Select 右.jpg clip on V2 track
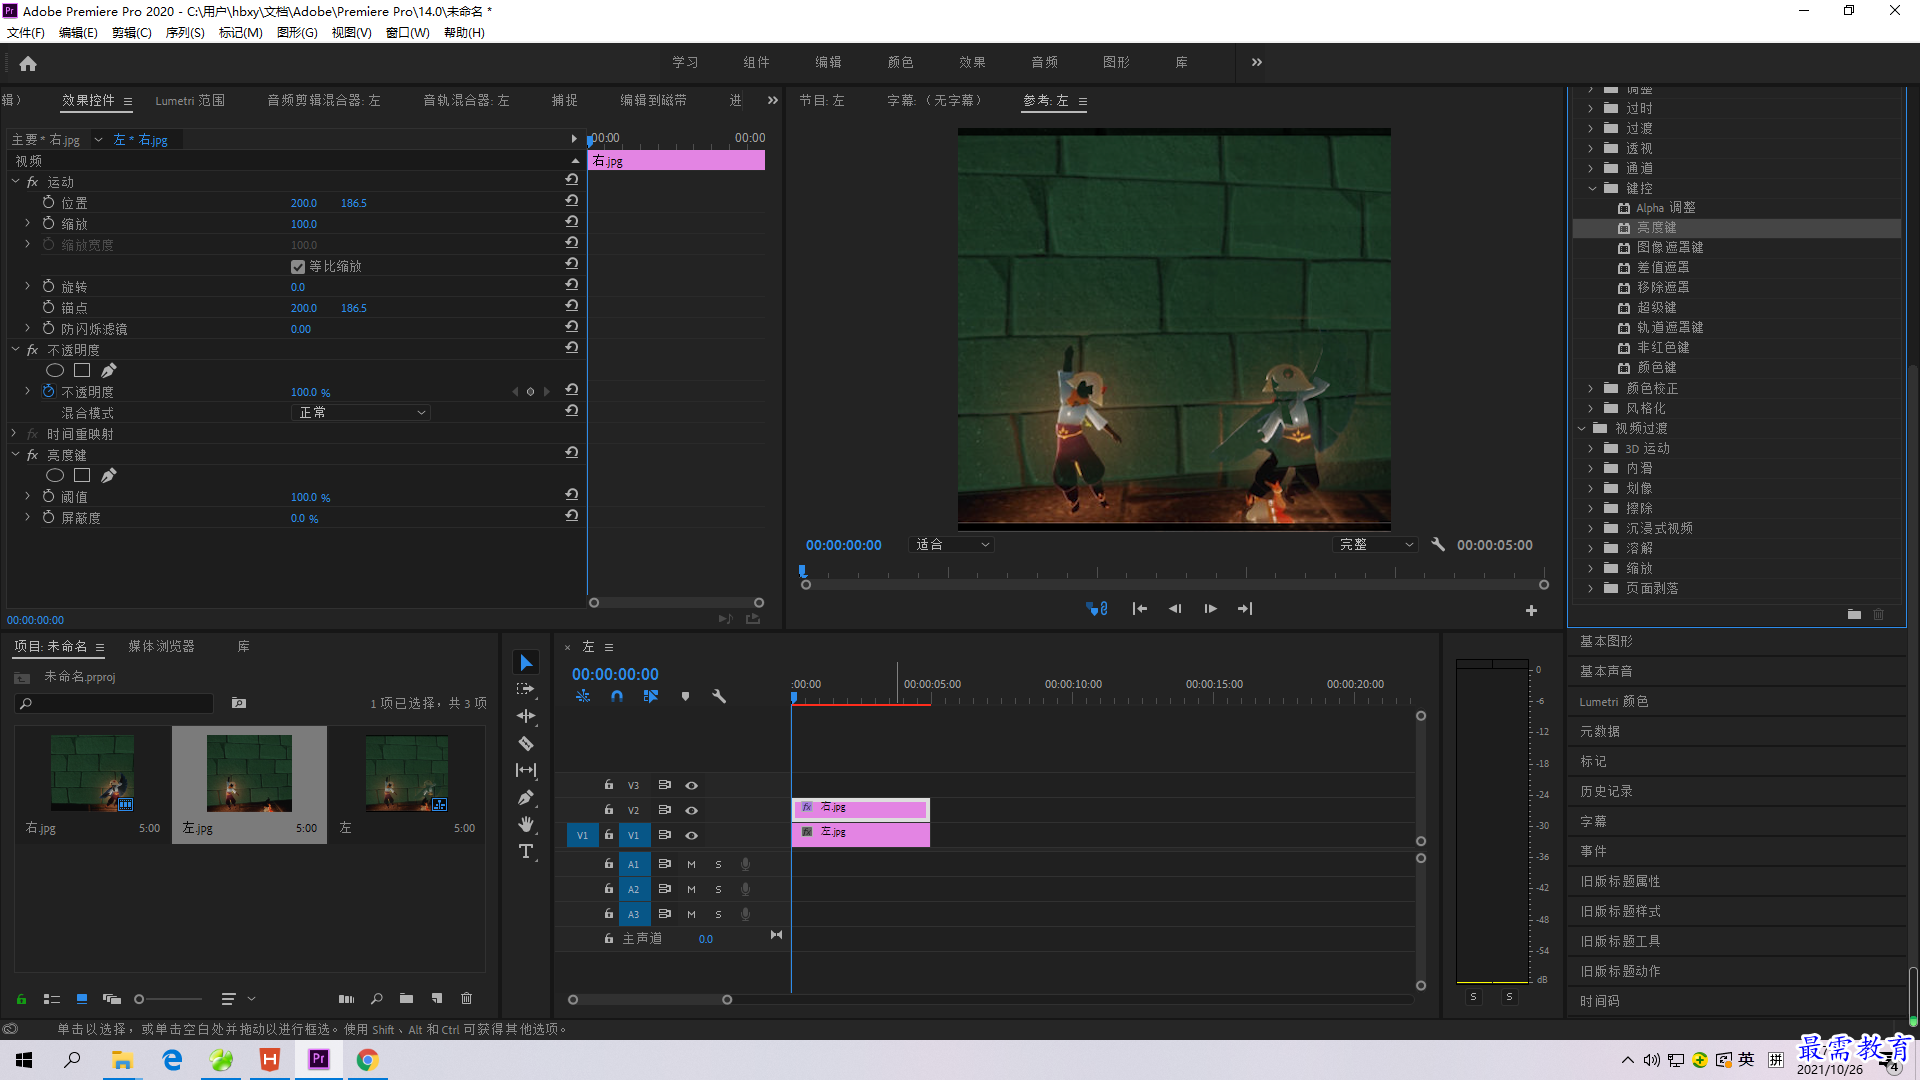The height and width of the screenshot is (1080, 1920). [x=861, y=808]
